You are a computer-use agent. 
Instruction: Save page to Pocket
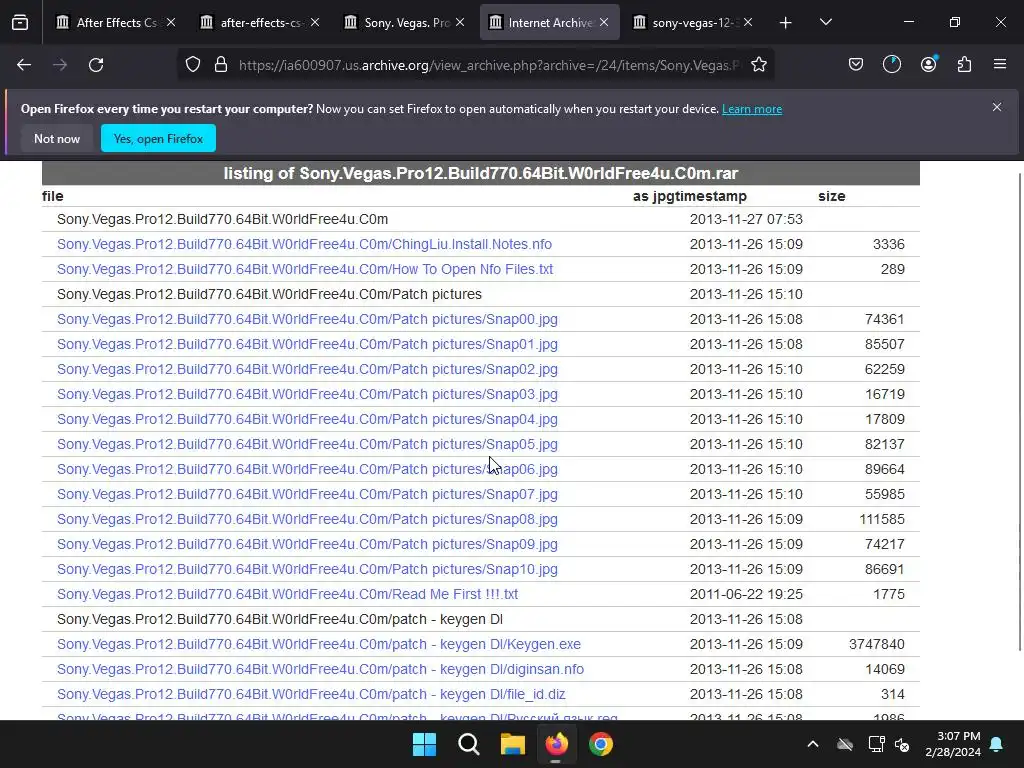856,65
